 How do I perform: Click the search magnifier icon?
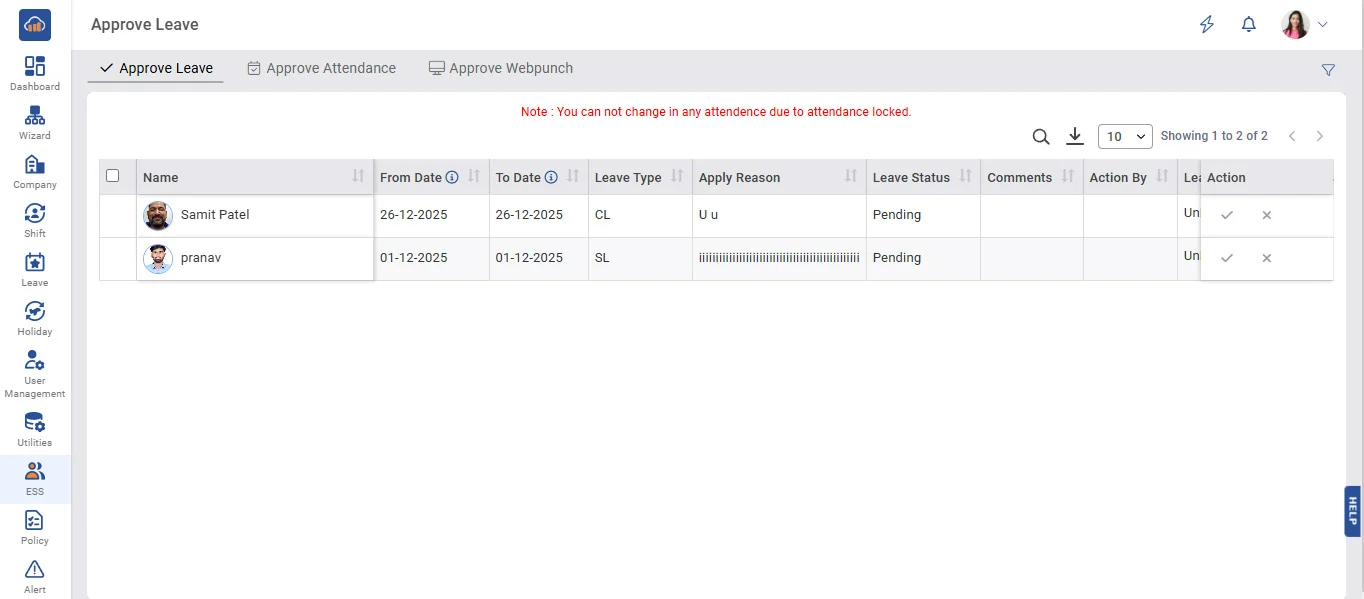pos(1041,137)
